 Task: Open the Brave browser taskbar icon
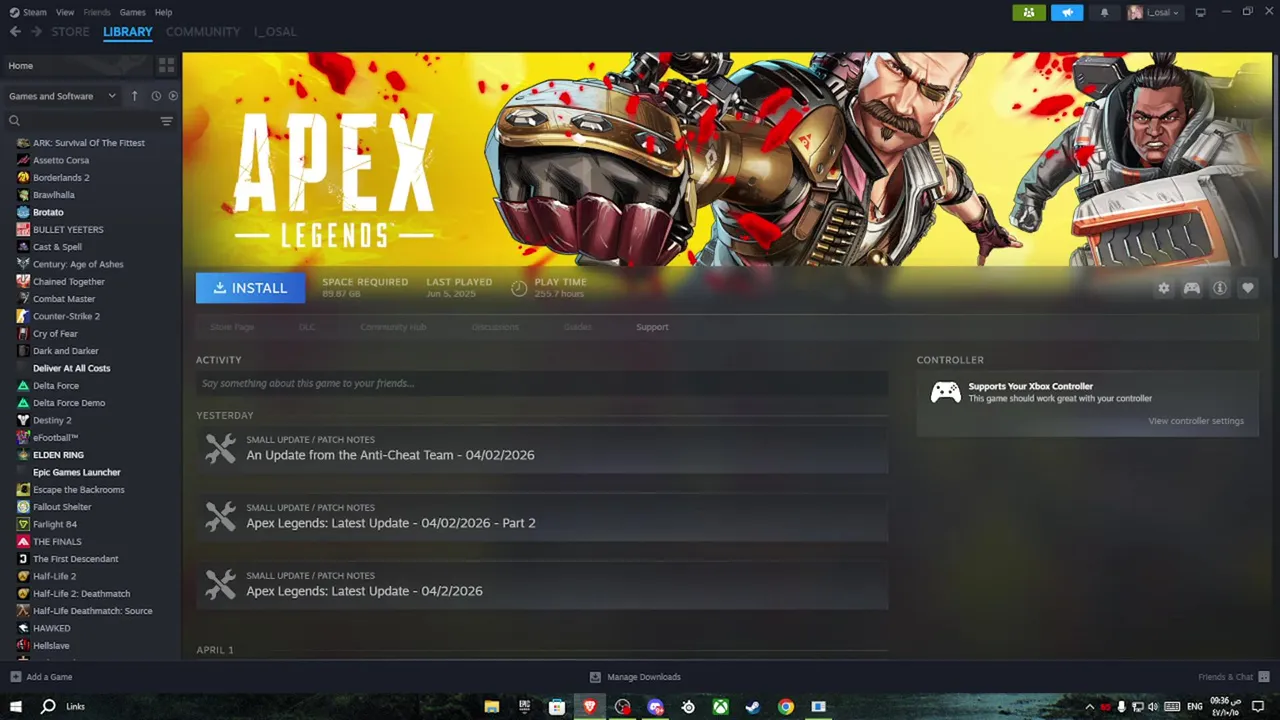click(590, 706)
